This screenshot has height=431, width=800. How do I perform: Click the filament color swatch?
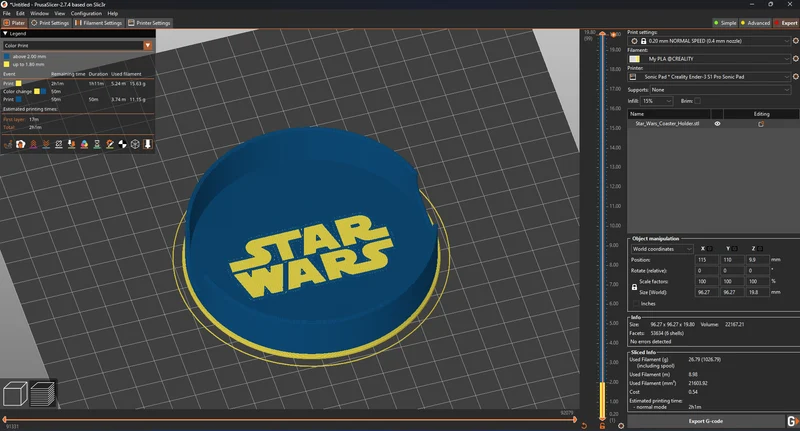[x=634, y=59]
